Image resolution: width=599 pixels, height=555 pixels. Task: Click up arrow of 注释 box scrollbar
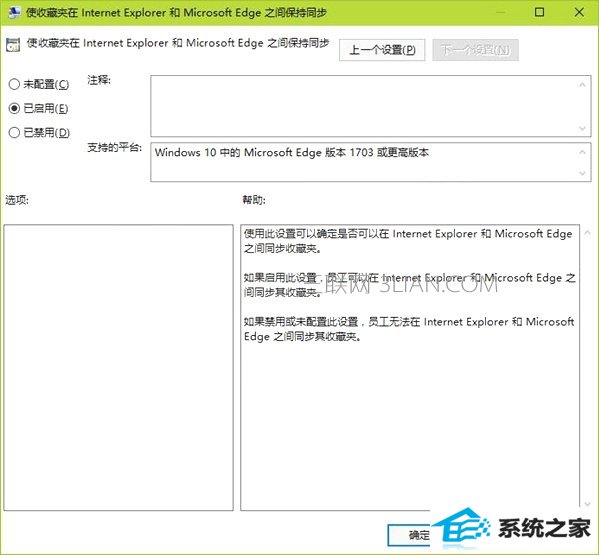[582, 84]
